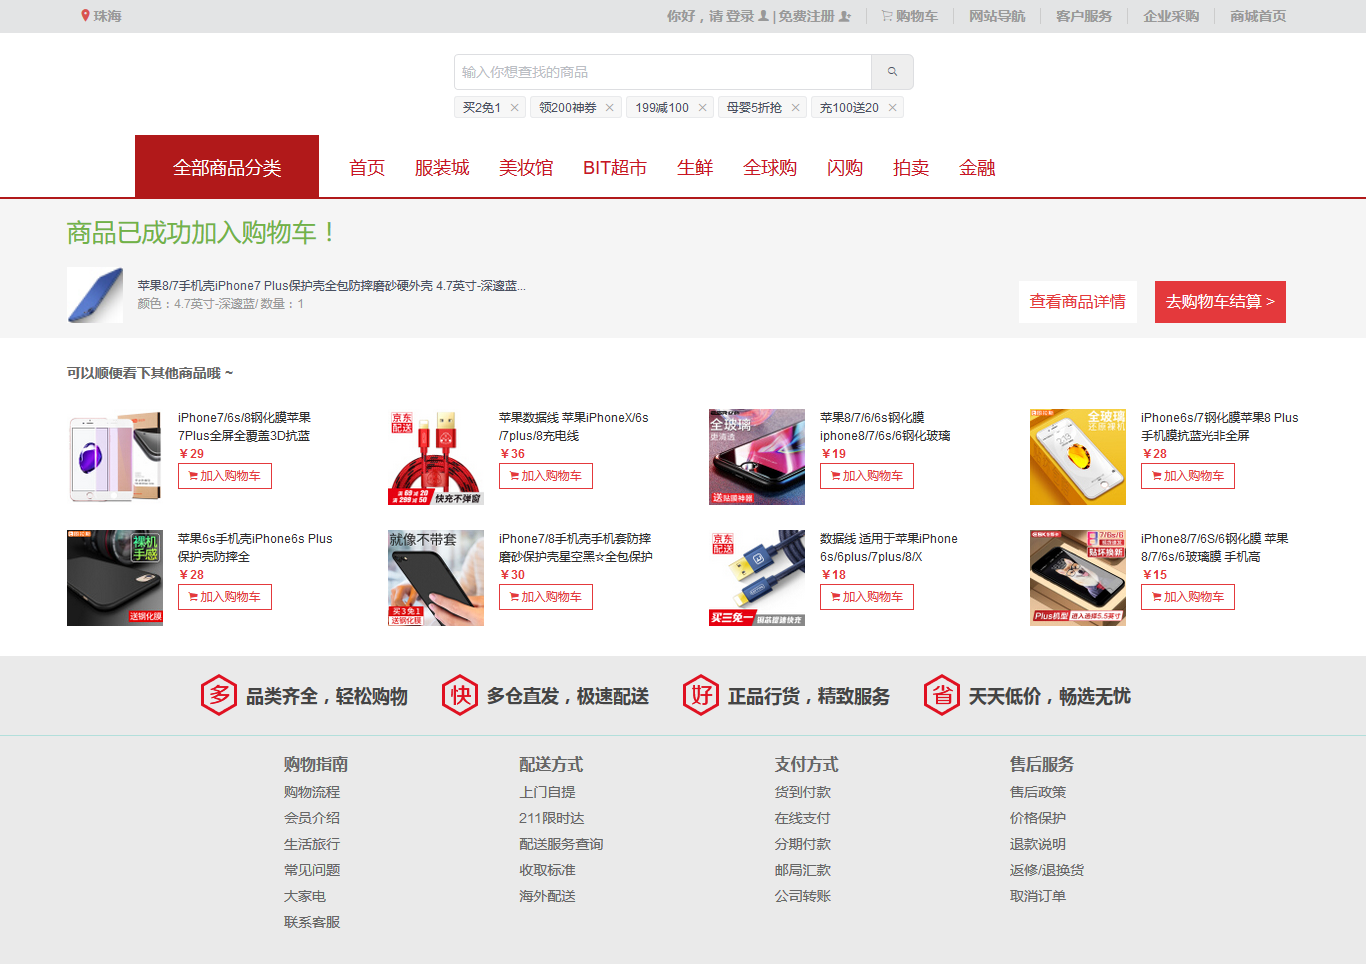Open the 购物车 link in top bar
The width and height of the screenshot is (1366, 964).
pyautogui.click(x=909, y=16)
